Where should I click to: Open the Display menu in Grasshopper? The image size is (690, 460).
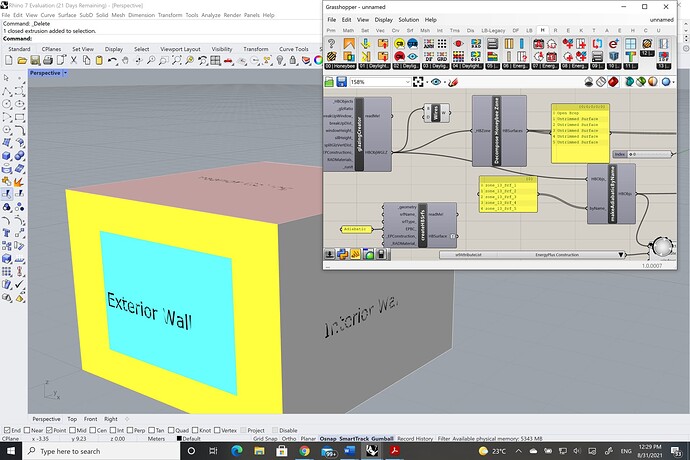click(x=383, y=20)
